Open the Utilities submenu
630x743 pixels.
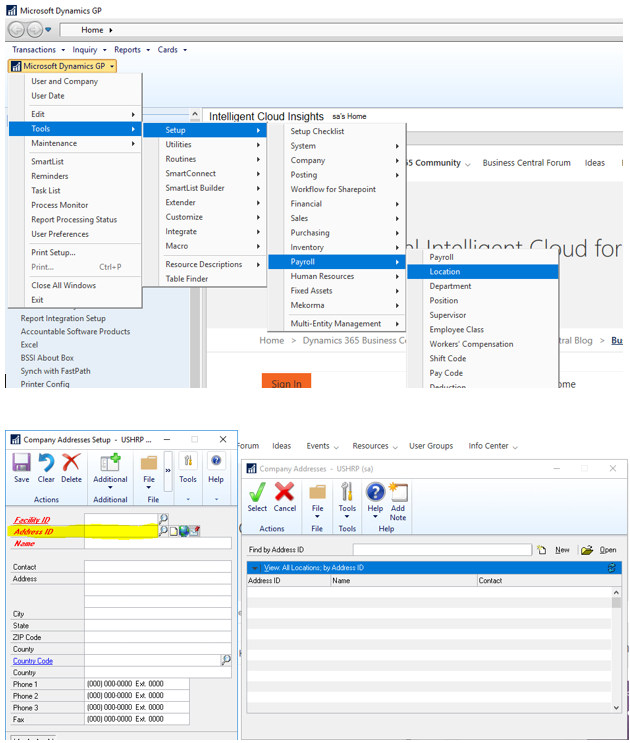205,145
